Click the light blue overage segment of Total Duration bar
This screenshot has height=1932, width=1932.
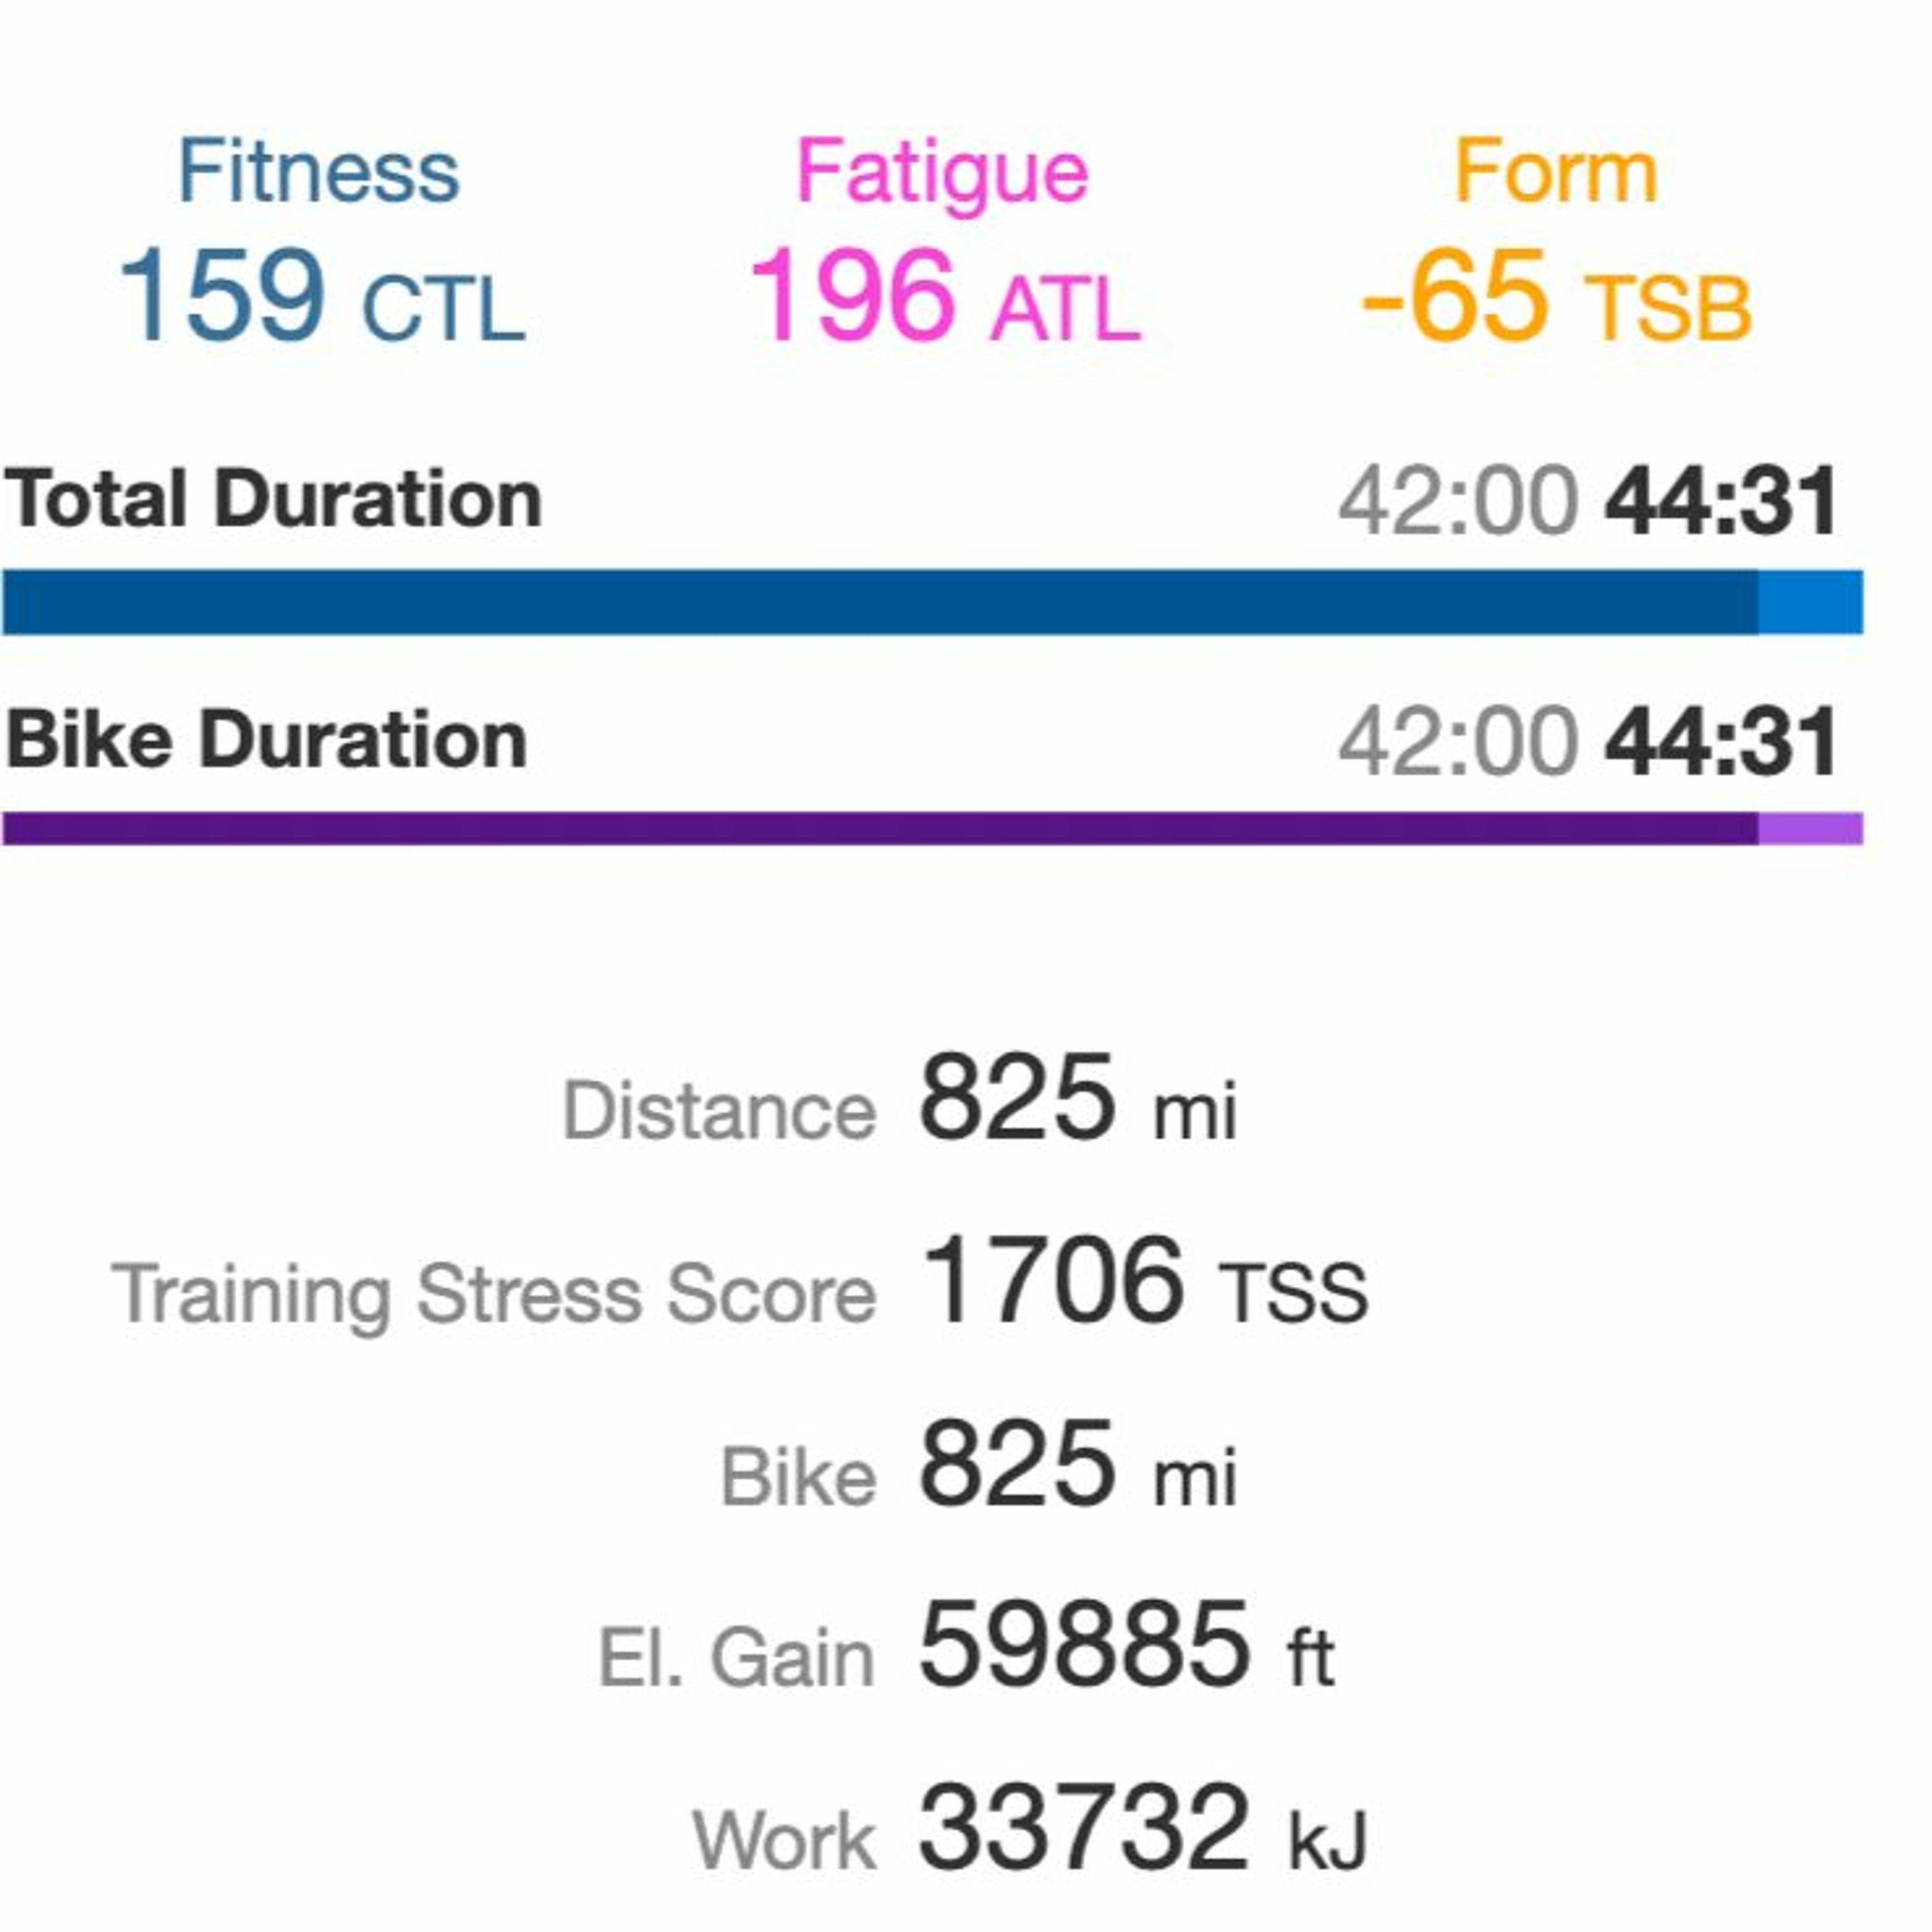coord(1811,602)
